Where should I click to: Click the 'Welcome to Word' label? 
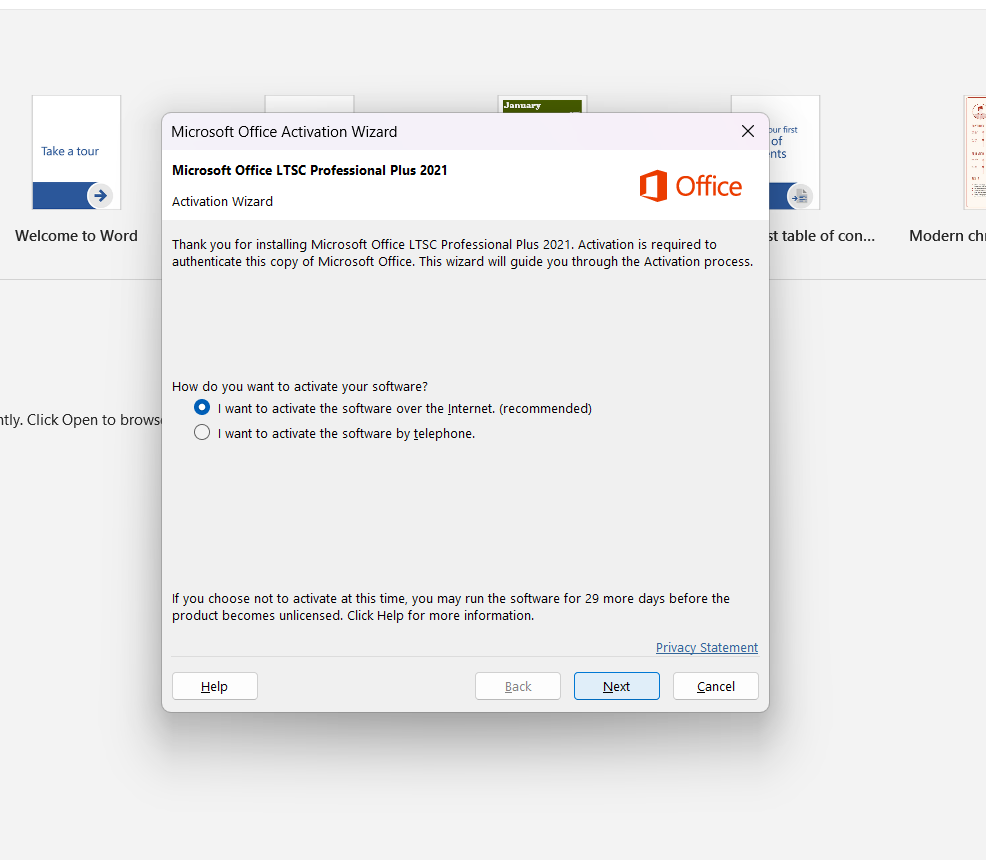click(76, 236)
